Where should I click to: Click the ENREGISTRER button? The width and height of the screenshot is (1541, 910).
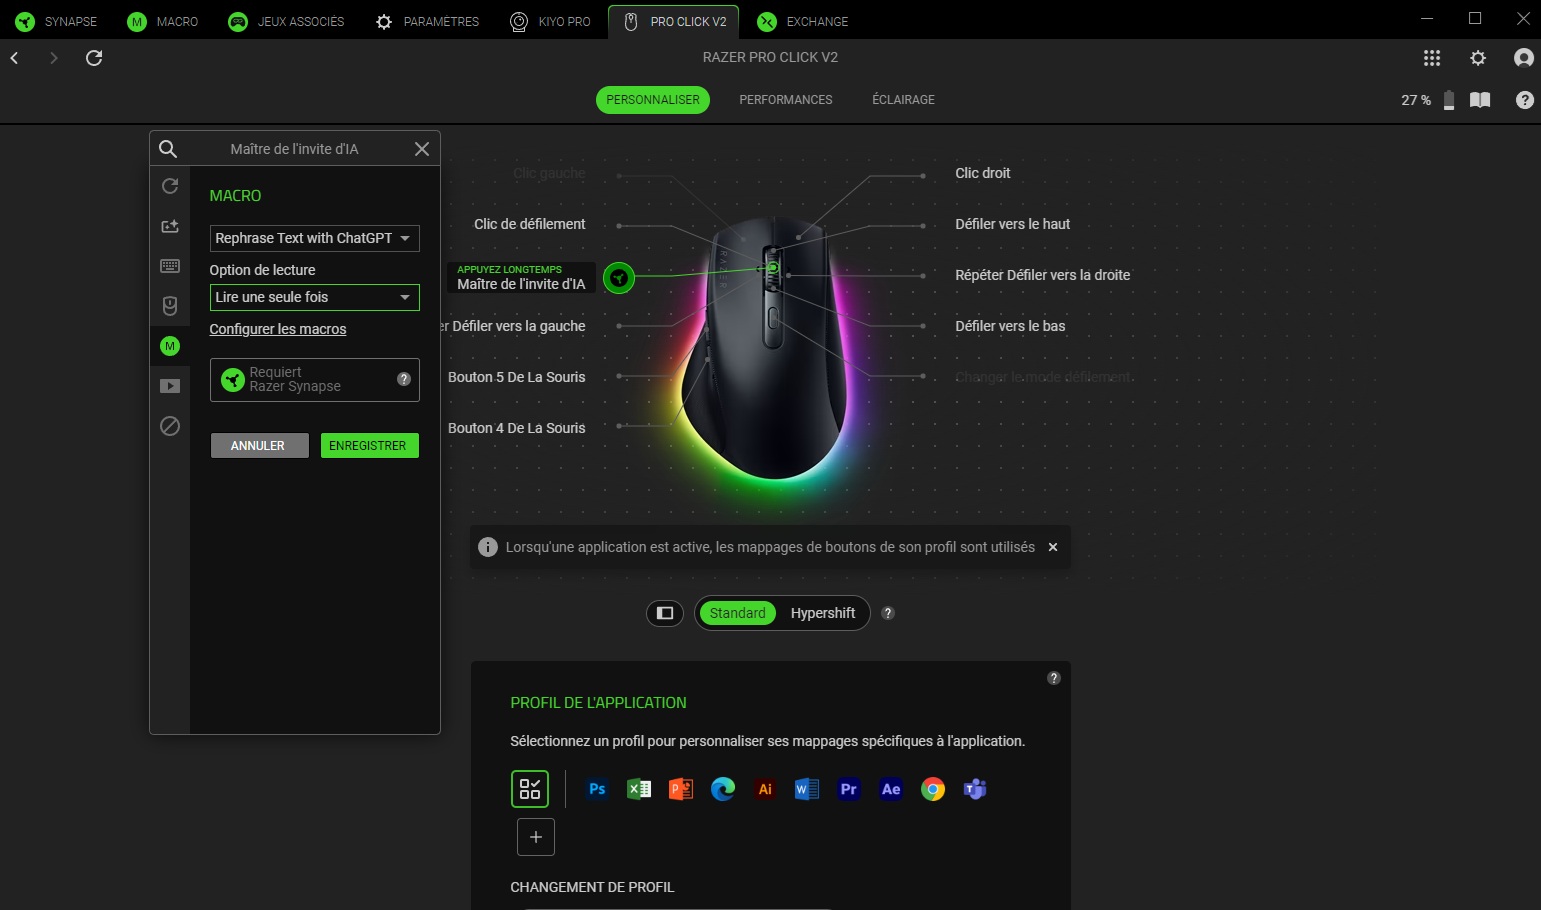coord(369,446)
